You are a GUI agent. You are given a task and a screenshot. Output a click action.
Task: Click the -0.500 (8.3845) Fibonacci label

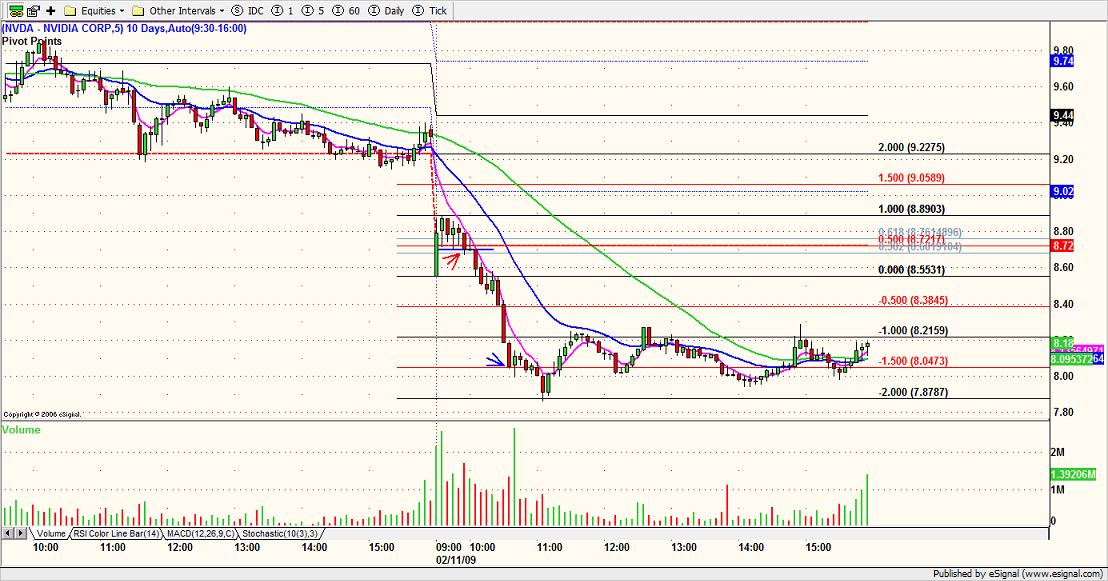(x=913, y=300)
